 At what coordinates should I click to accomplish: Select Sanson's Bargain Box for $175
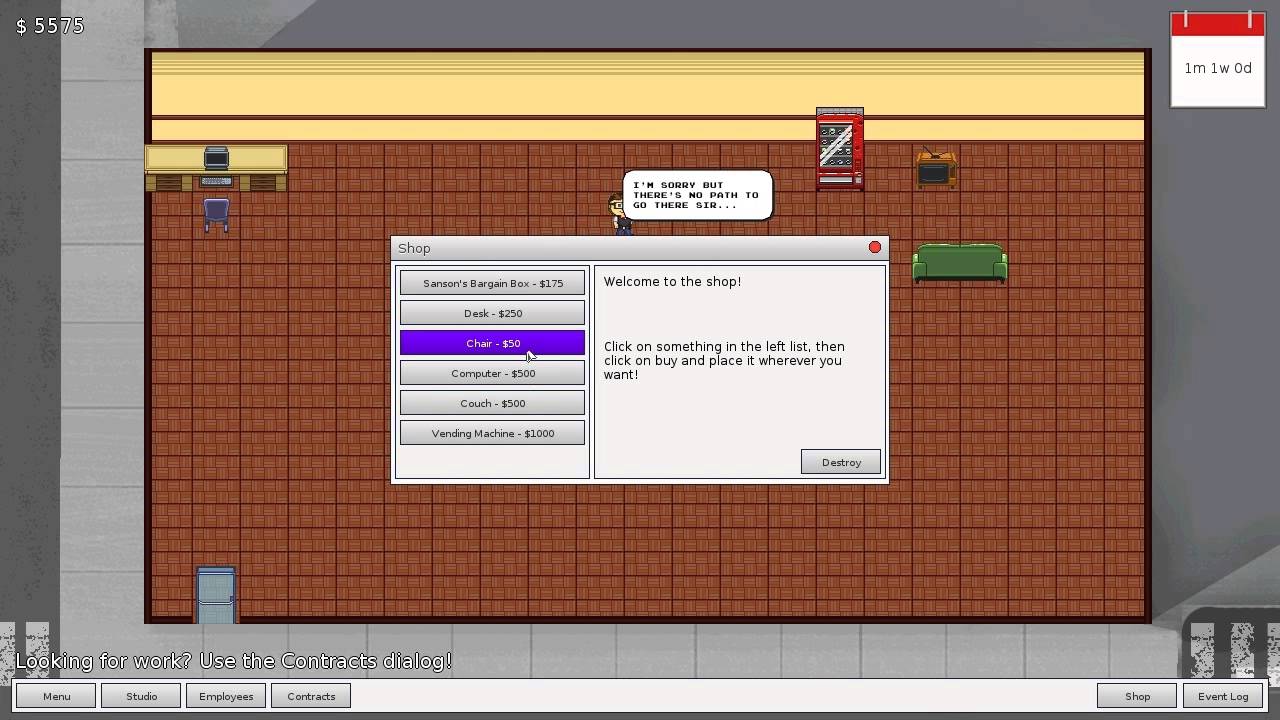[x=492, y=283]
